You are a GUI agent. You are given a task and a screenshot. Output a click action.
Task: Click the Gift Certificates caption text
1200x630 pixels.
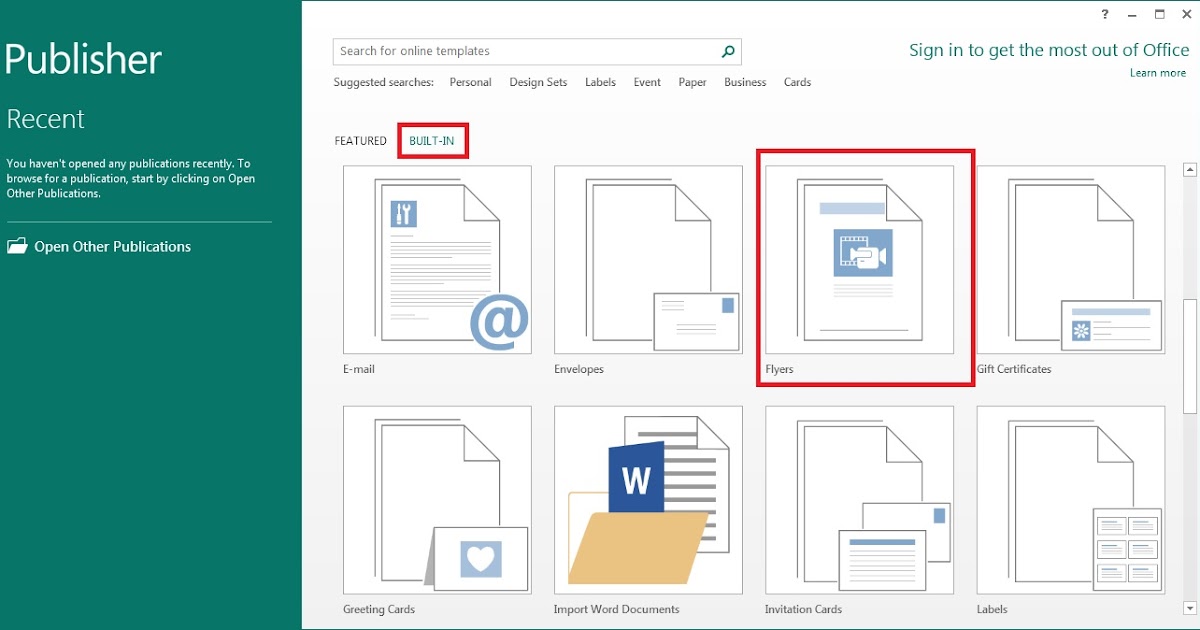pyautogui.click(x=1014, y=369)
